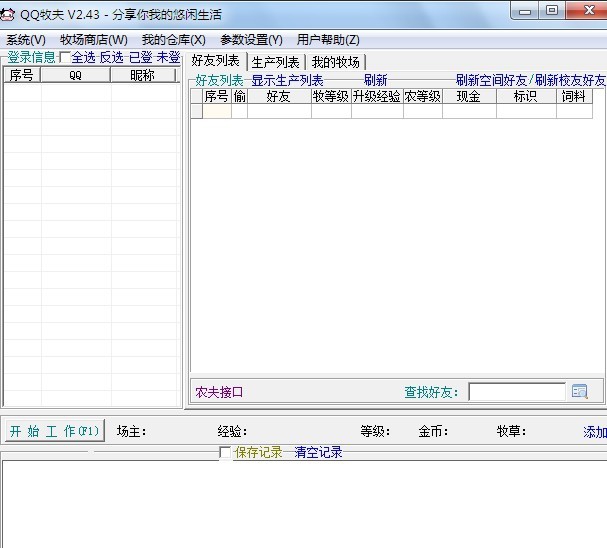Click the 牧等级 column header
Image resolution: width=607 pixels, height=548 pixels.
(331, 96)
